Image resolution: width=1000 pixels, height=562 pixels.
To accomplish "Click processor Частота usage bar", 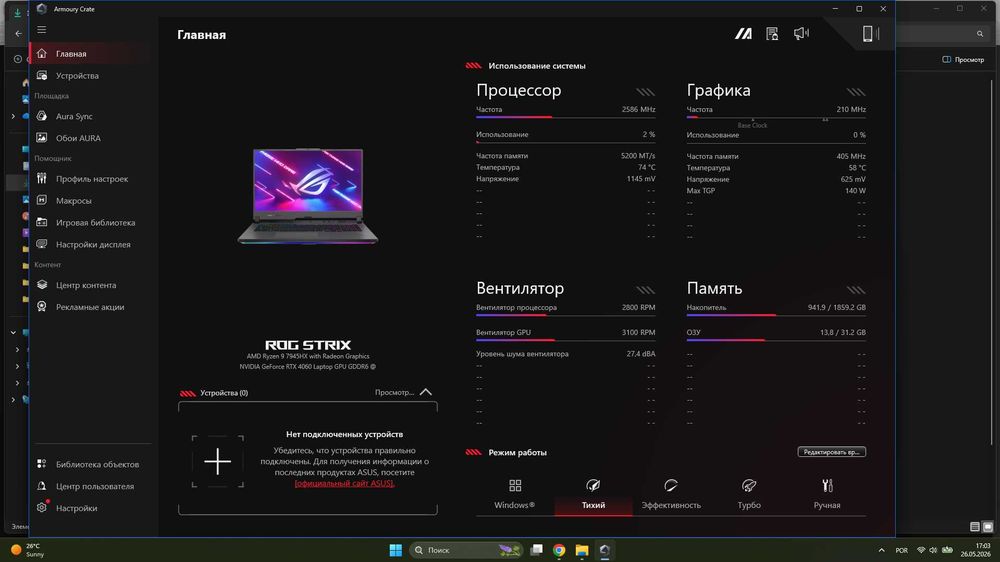I will [566, 117].
